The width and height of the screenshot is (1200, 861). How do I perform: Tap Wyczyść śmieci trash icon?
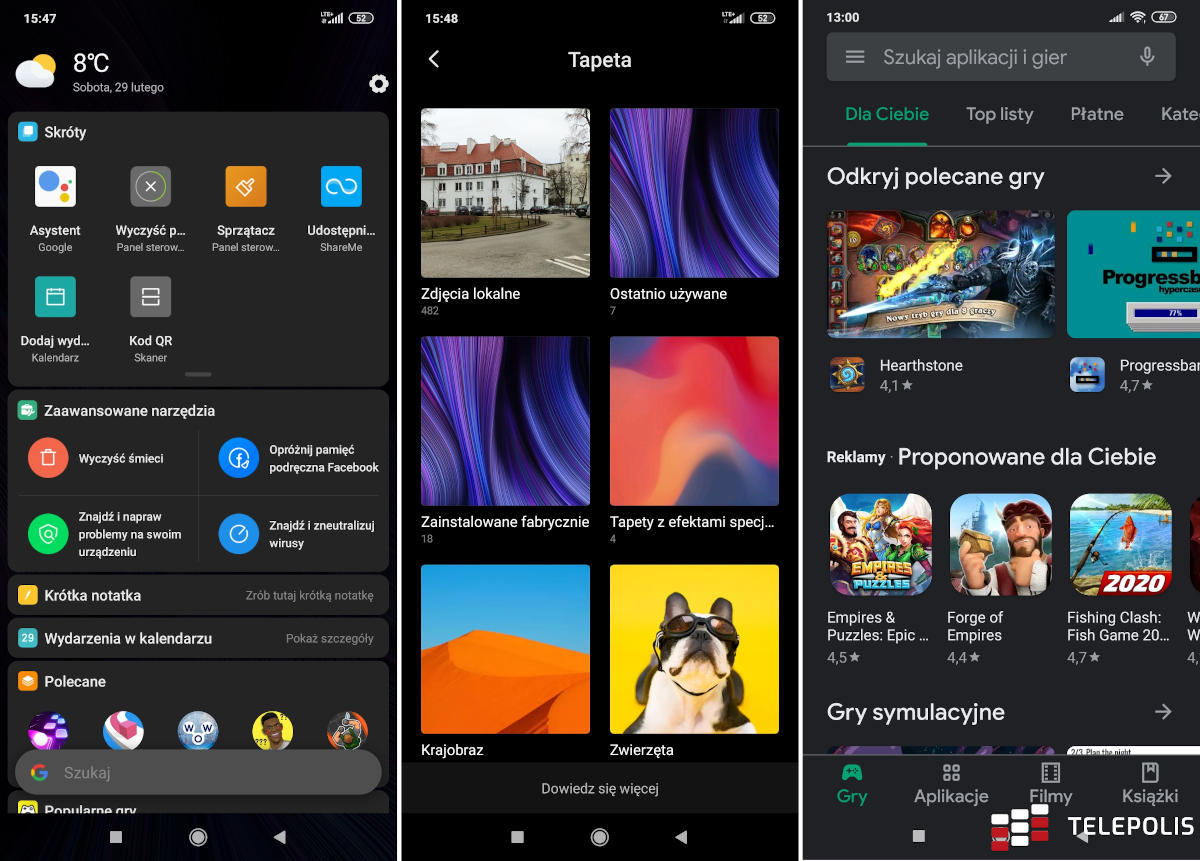[48, 458]
